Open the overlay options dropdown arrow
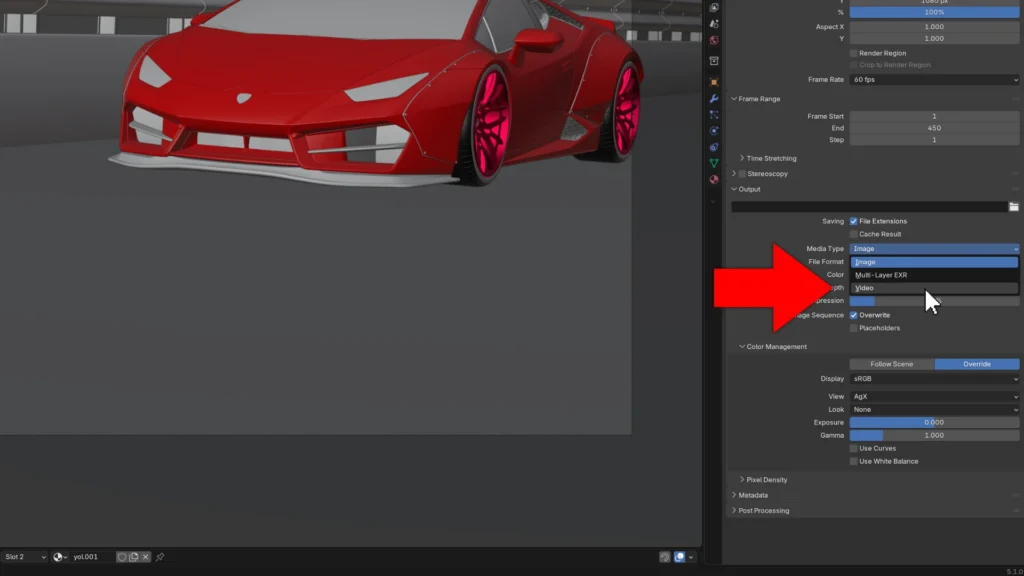 point(691,557)
